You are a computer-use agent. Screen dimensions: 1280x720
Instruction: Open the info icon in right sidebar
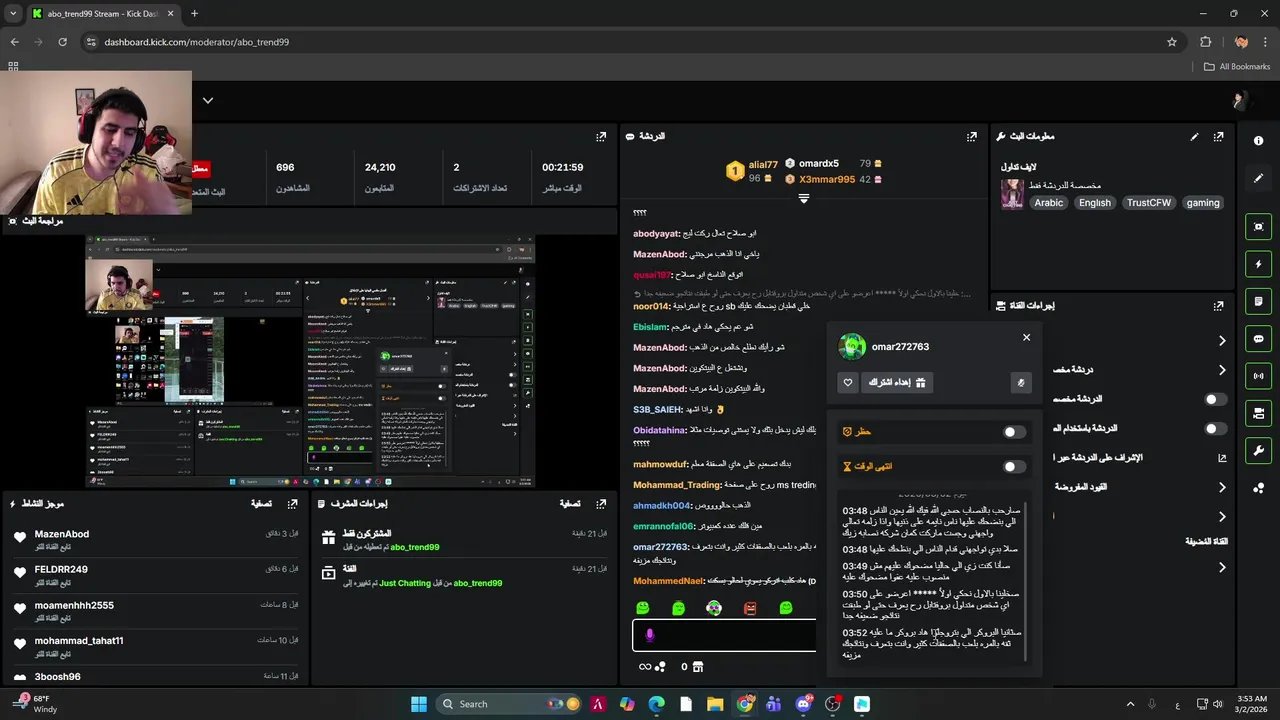pyautogui.click(x=1258, y=141)
